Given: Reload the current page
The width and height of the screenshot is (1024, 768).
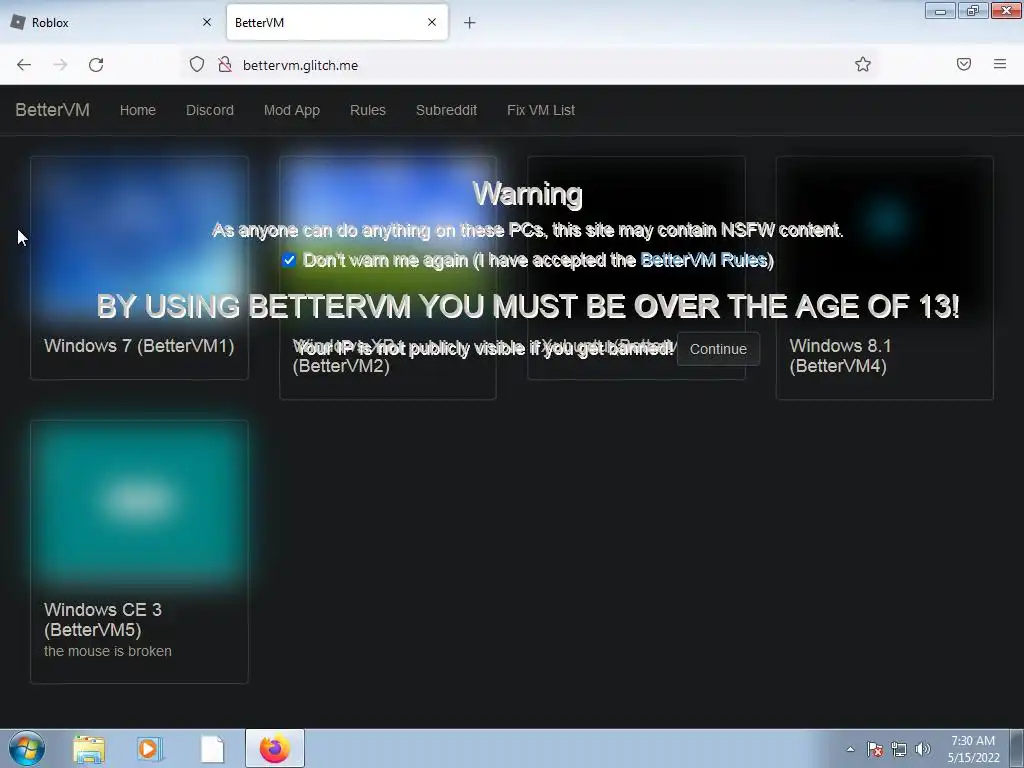Looking at the screenshot, I should pos(96,65).
